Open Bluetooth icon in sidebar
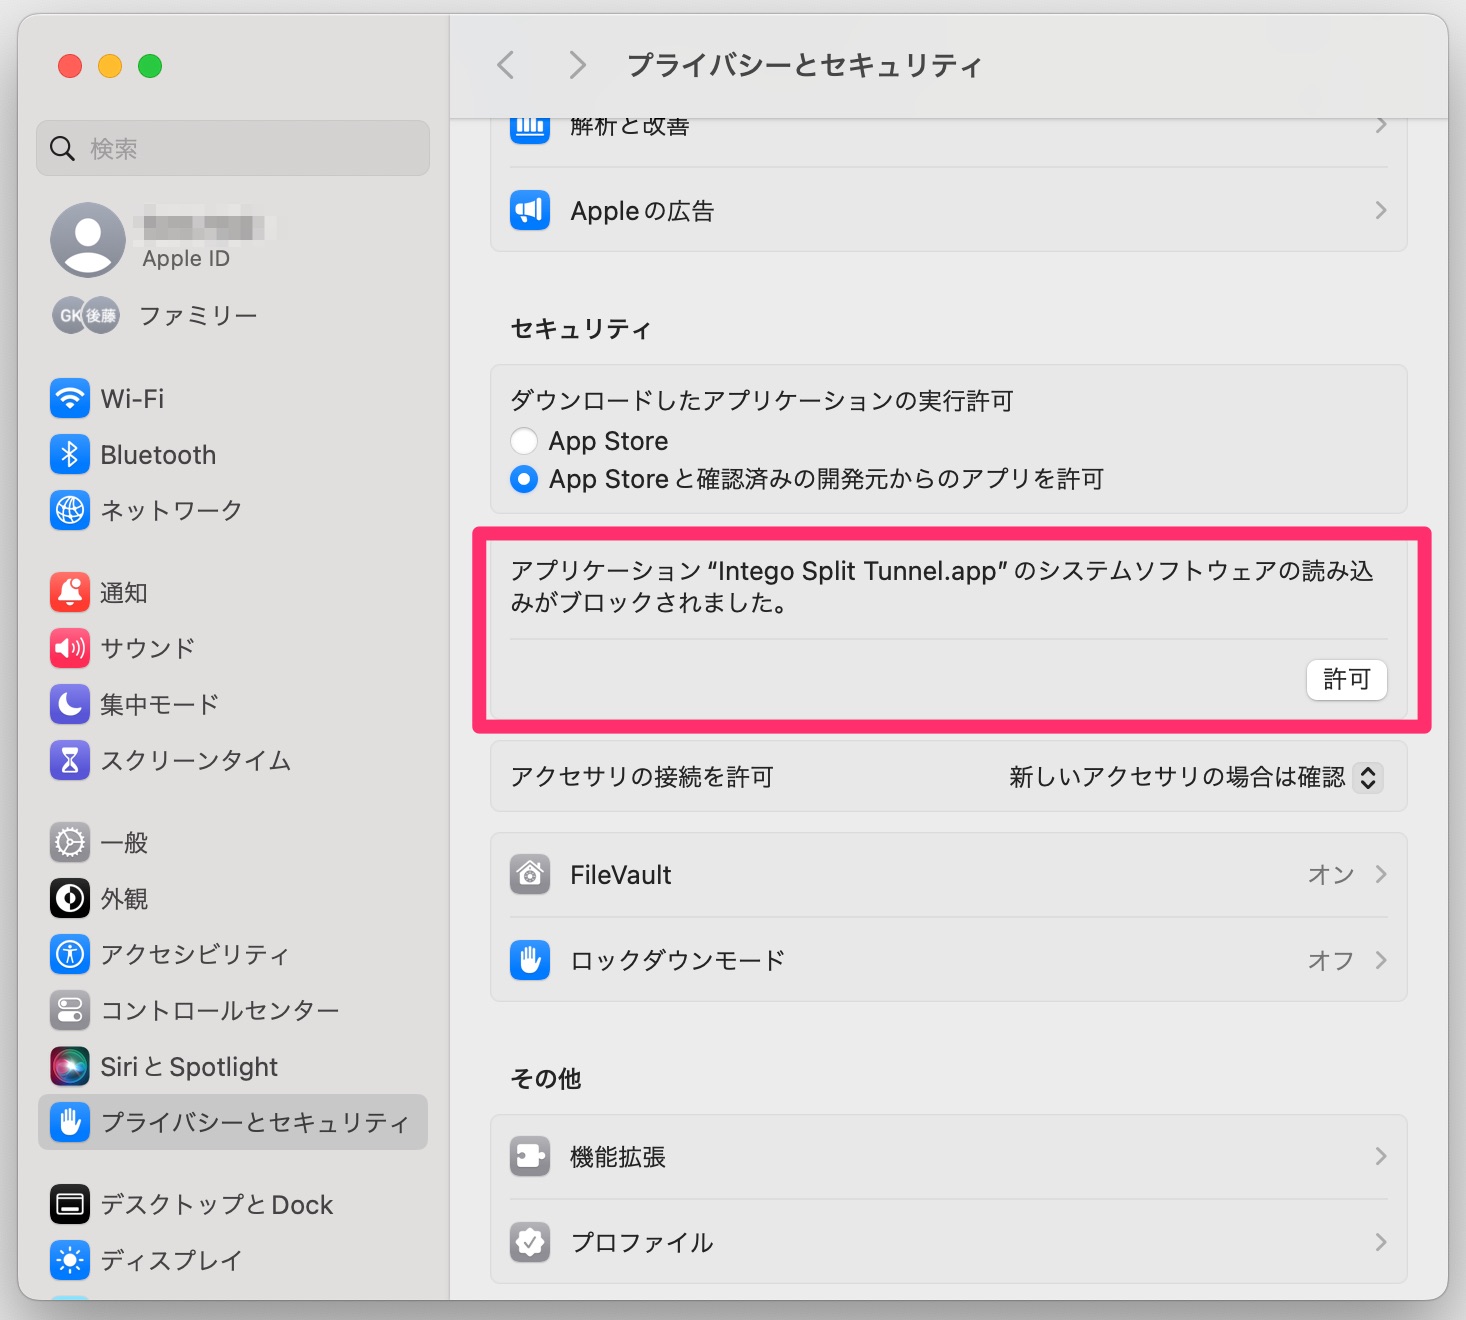The height and width of the screenshot is (1320, 1466). [x=70, y=455]
